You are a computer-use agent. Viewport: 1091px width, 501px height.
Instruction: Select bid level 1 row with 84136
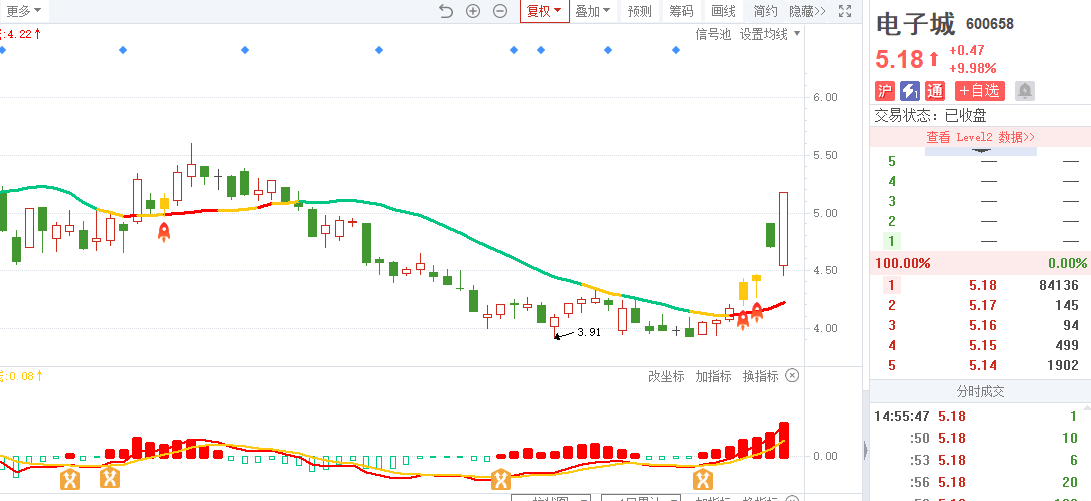coord(980,285)
